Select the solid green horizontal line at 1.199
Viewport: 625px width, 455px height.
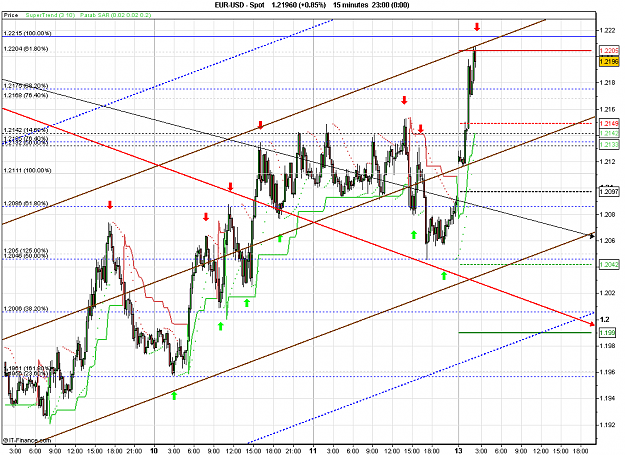[525, 332]
